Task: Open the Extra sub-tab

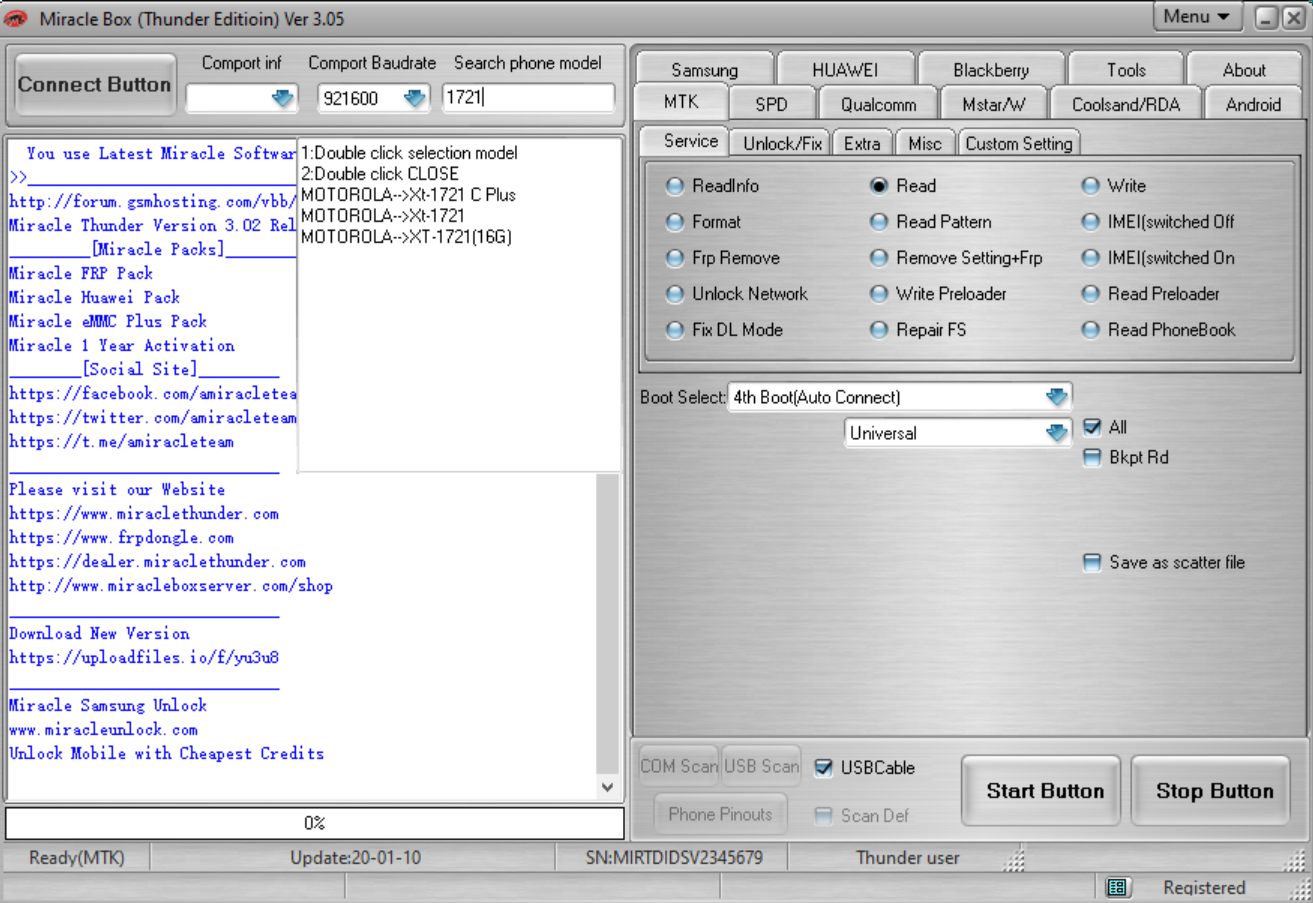Action: 862,143
